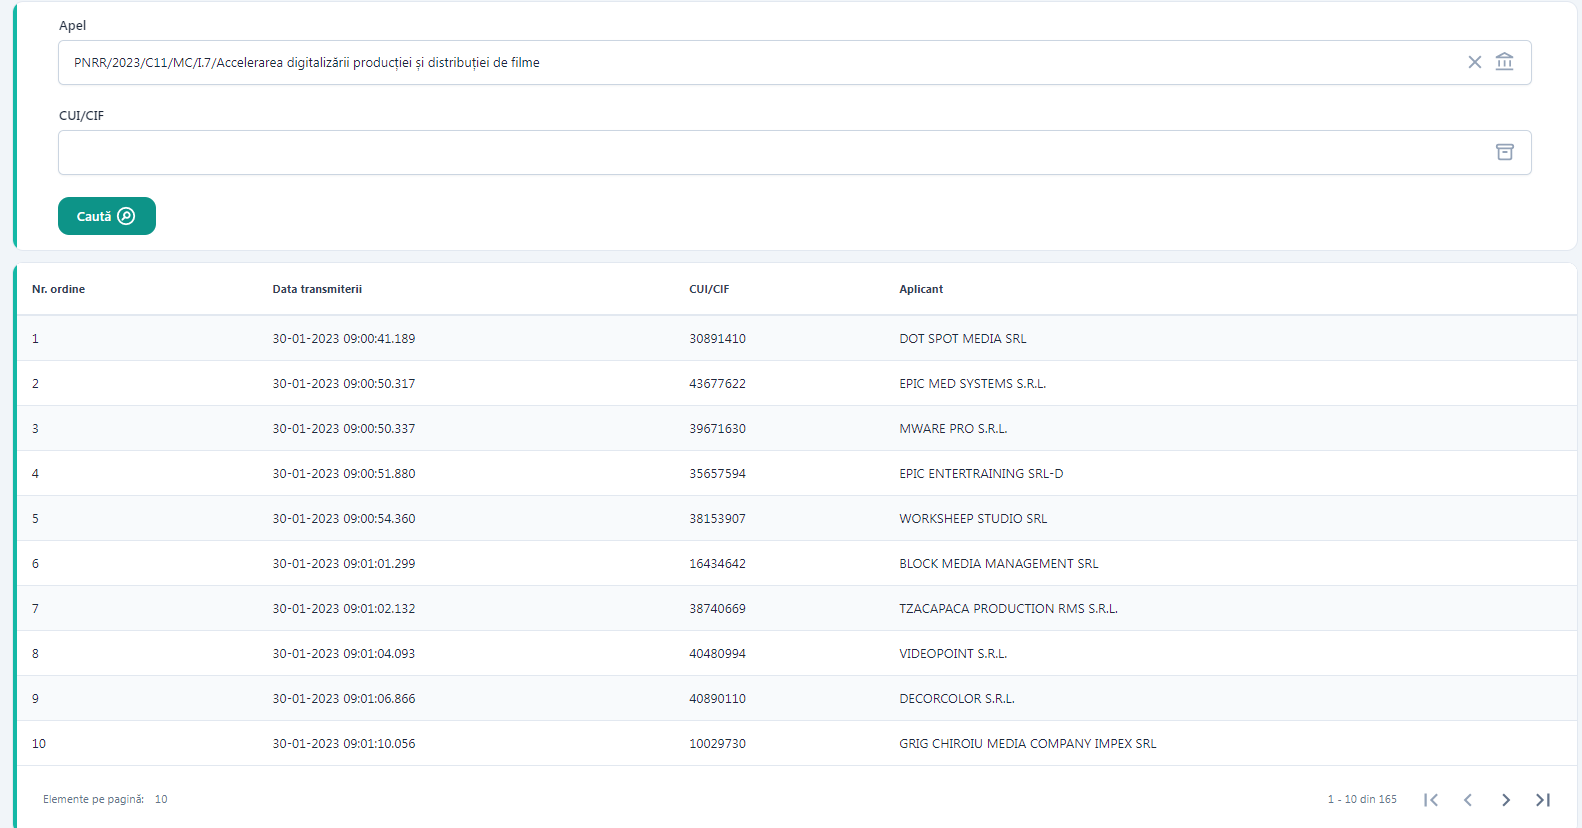Click CUI value 39671630
Screen dimensions: 1582x828
(717, 428)
